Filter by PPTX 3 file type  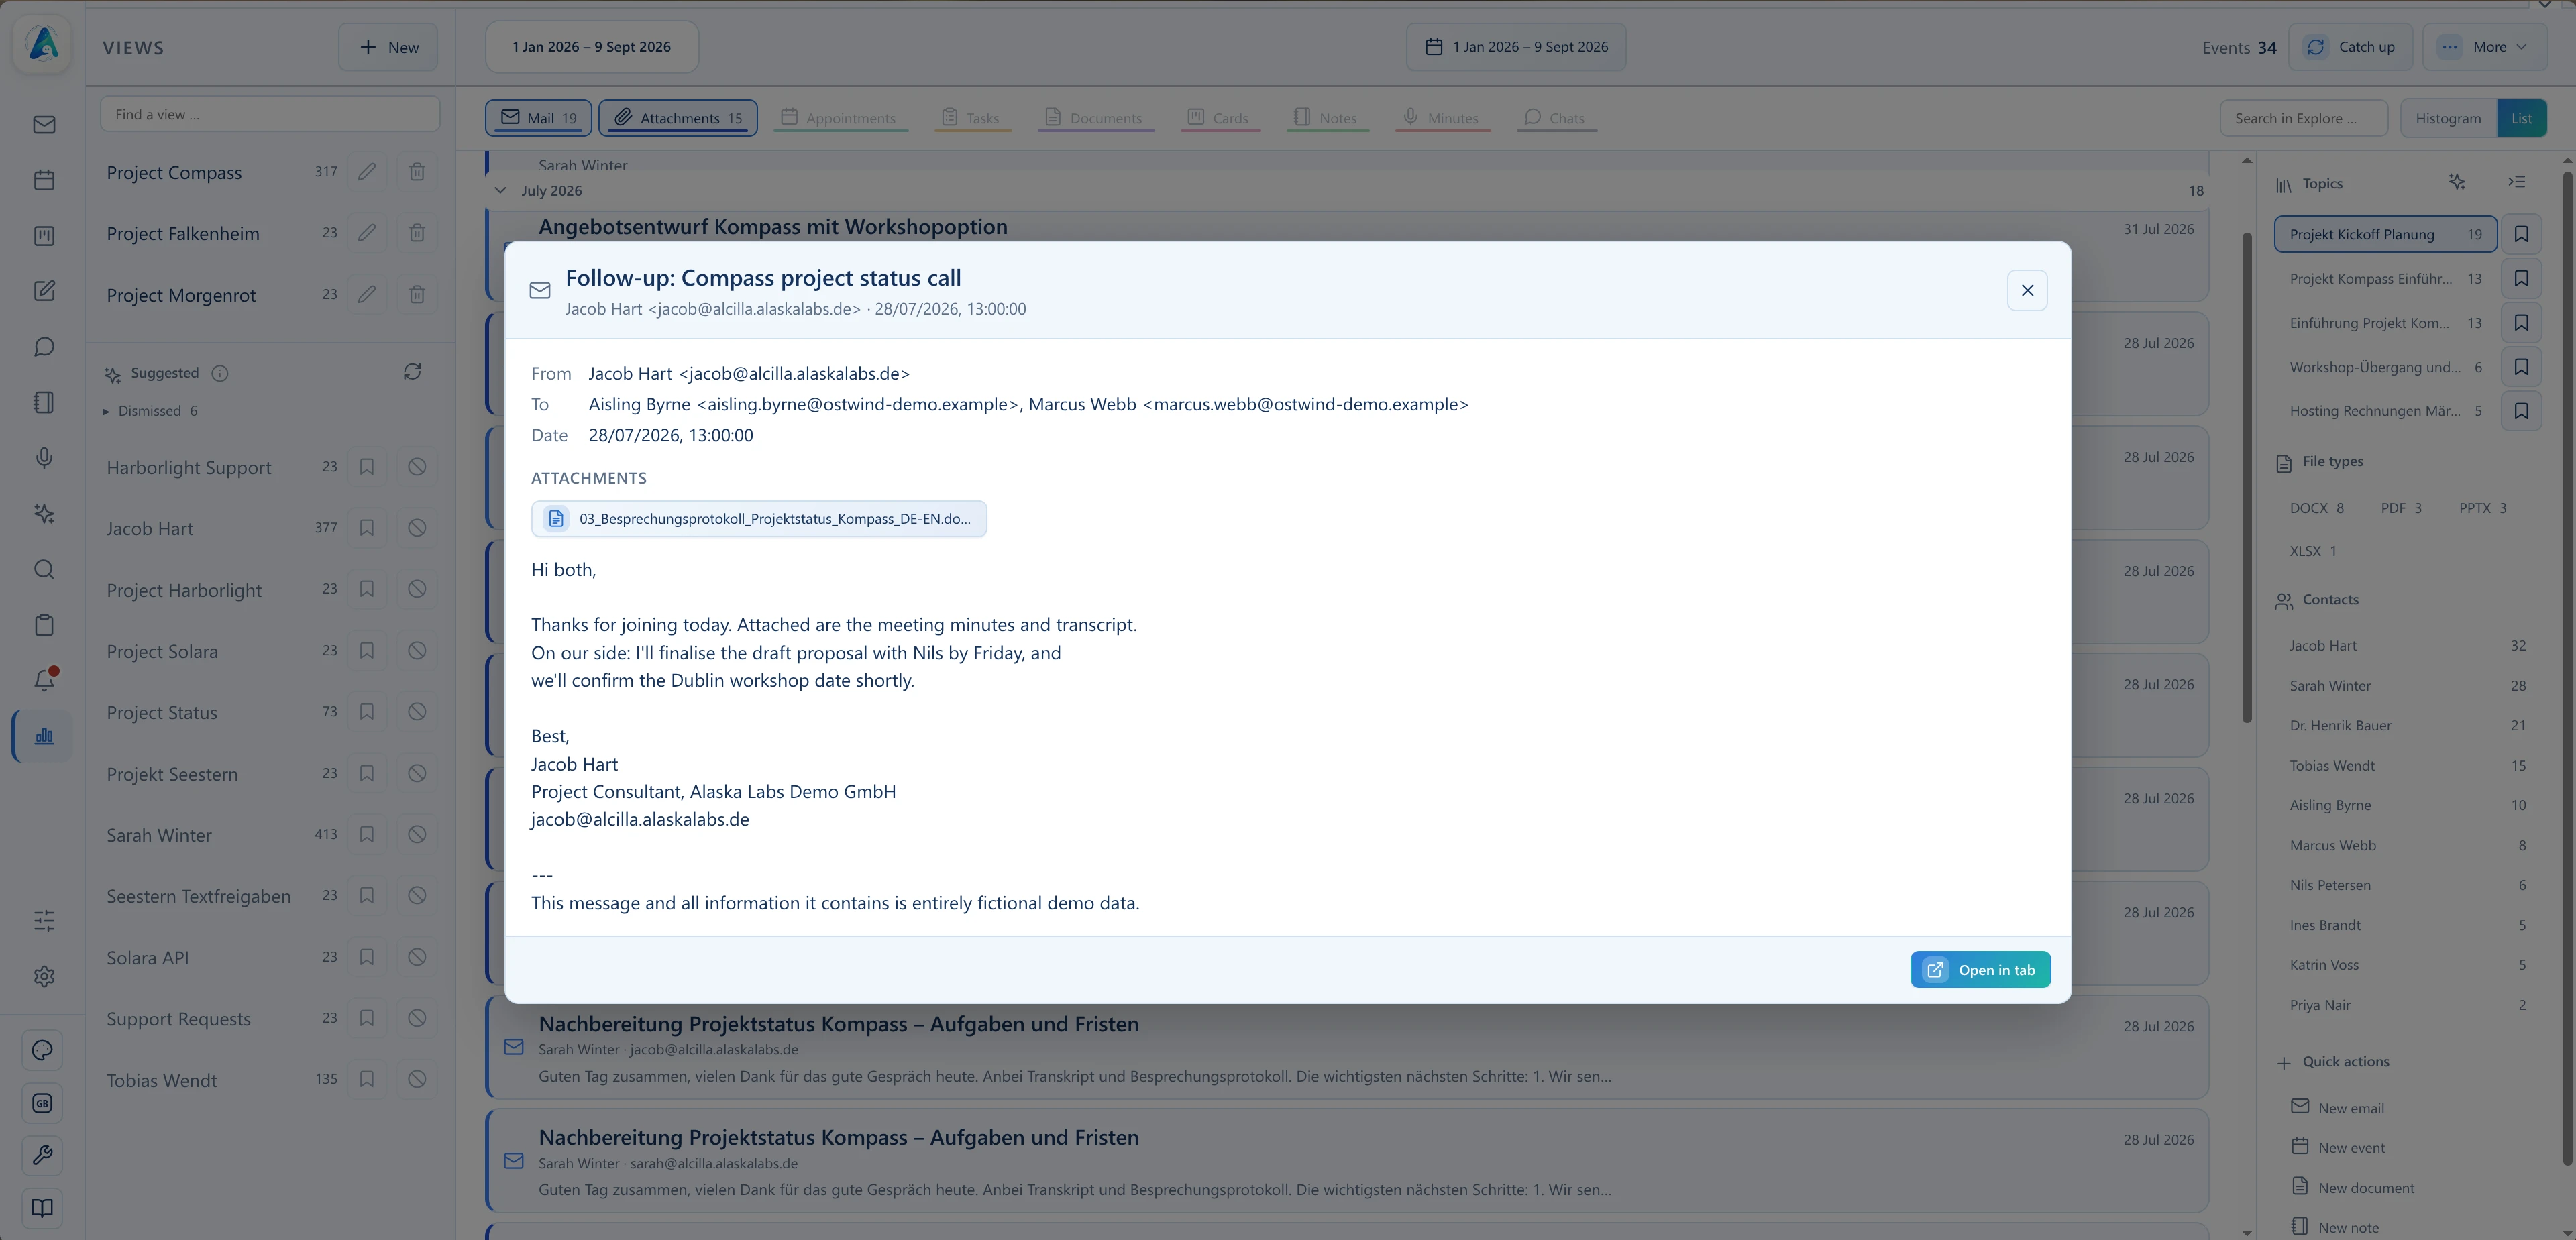pyautogui.click(x=2483, y=508)
